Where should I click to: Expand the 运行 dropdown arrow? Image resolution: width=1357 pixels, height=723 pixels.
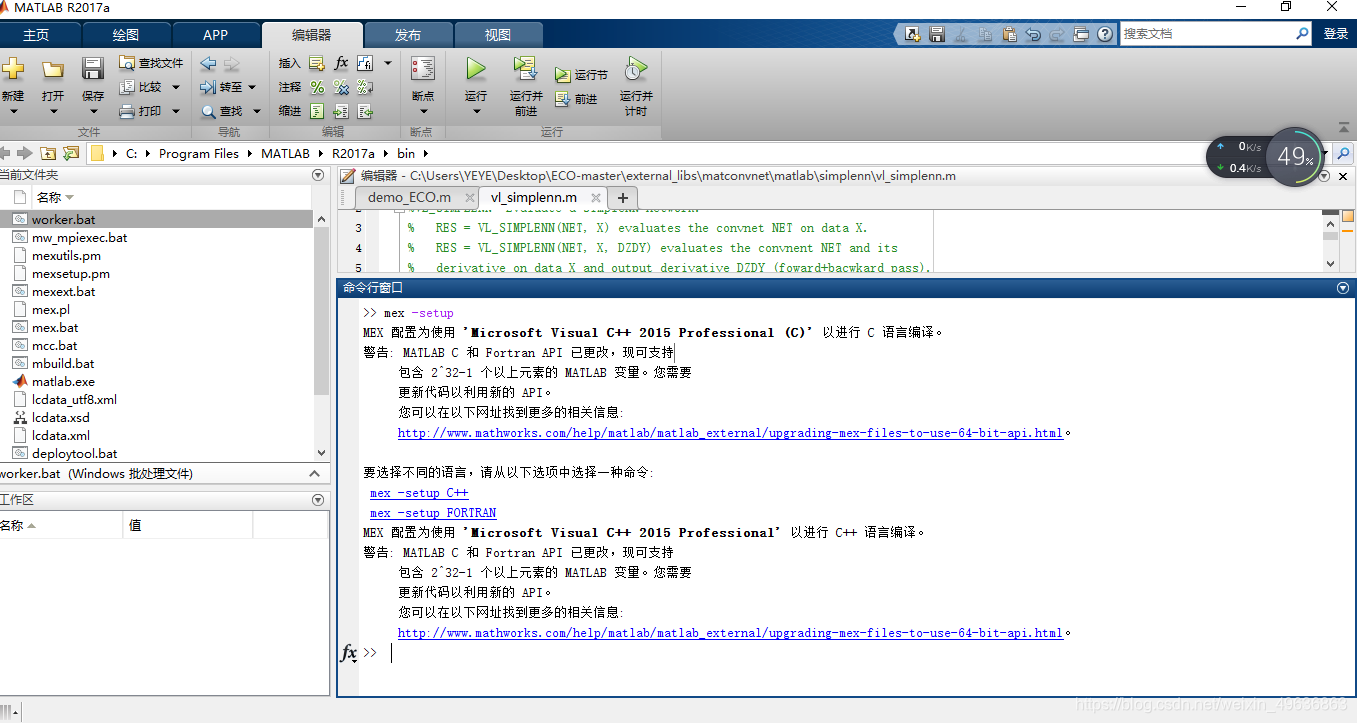pos(476,111)
